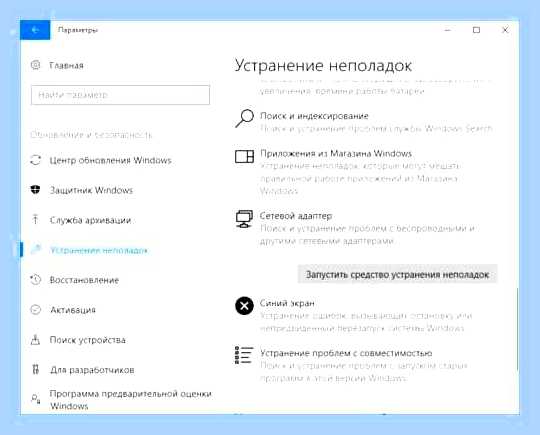The width and height of the screenshot is (540, 435).
Task: Maximize the Параметры window
Action: 476,30
